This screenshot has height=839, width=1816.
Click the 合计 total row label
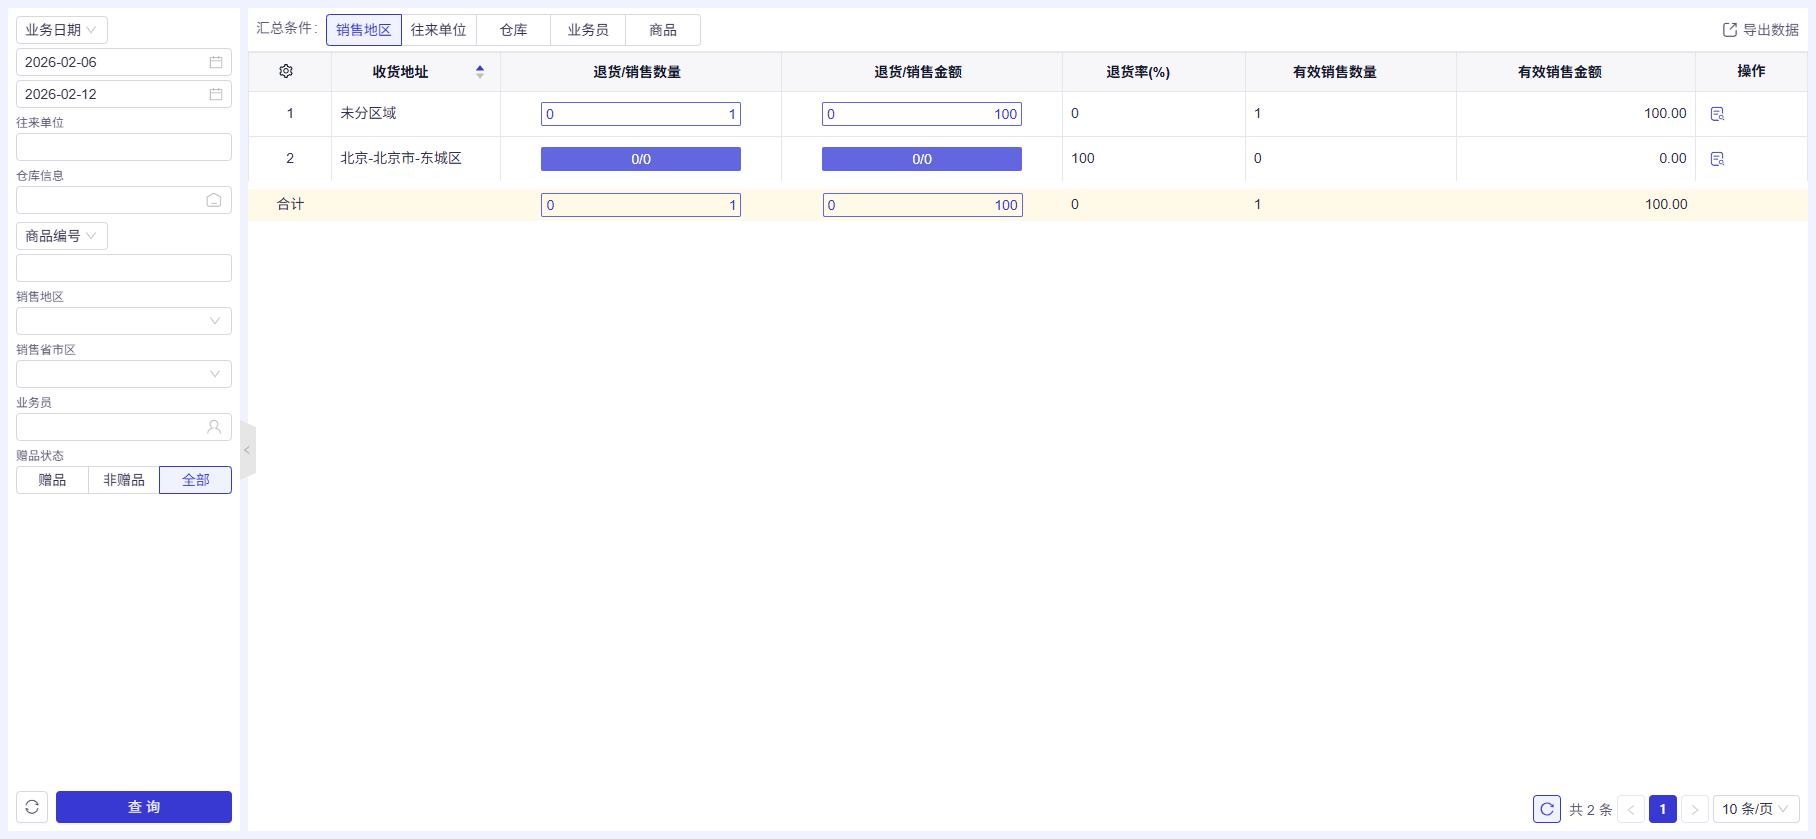click(290, 204)
